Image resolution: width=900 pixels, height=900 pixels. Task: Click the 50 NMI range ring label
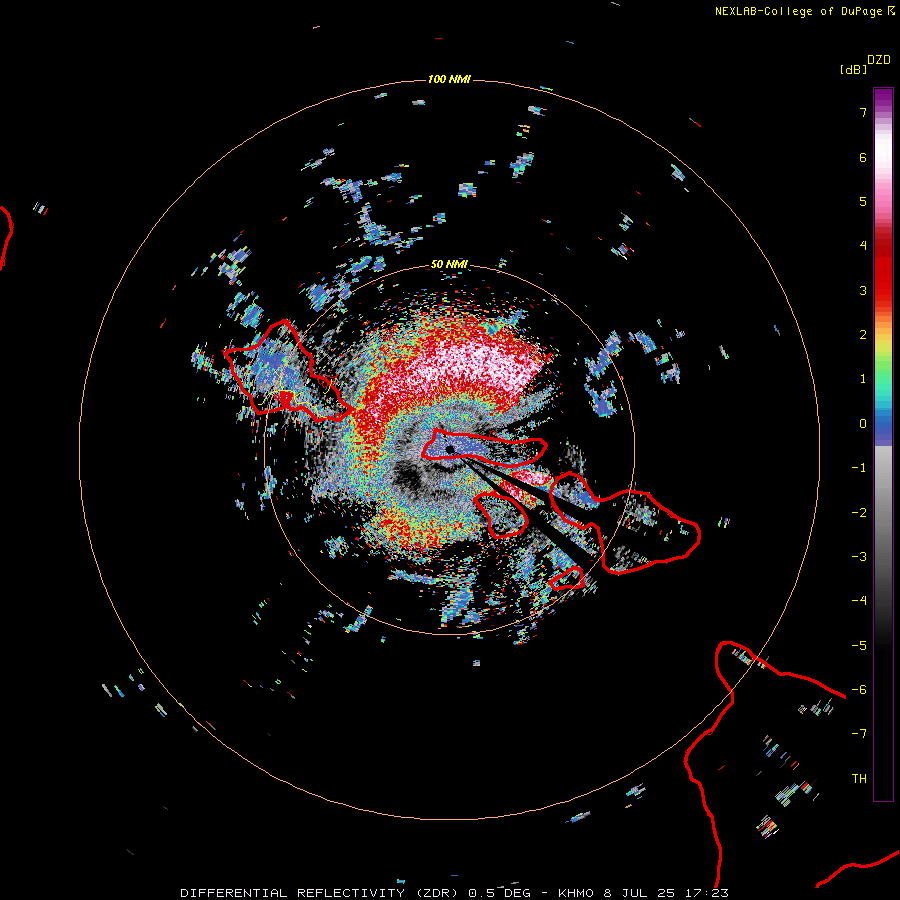point(449,264)
